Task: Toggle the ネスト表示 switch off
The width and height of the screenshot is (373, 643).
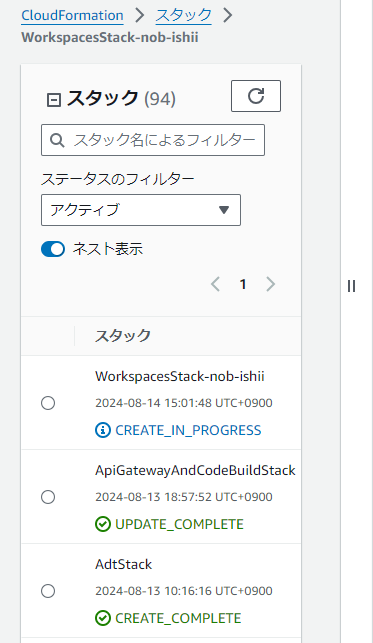Action: coord(53,249)
